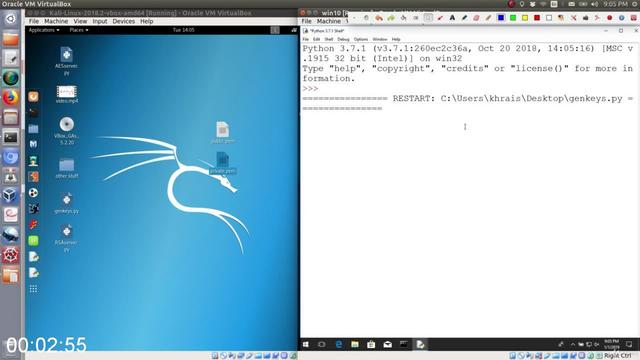Pick the yellow color swatch
640x360 pixels.
[525, 18]
